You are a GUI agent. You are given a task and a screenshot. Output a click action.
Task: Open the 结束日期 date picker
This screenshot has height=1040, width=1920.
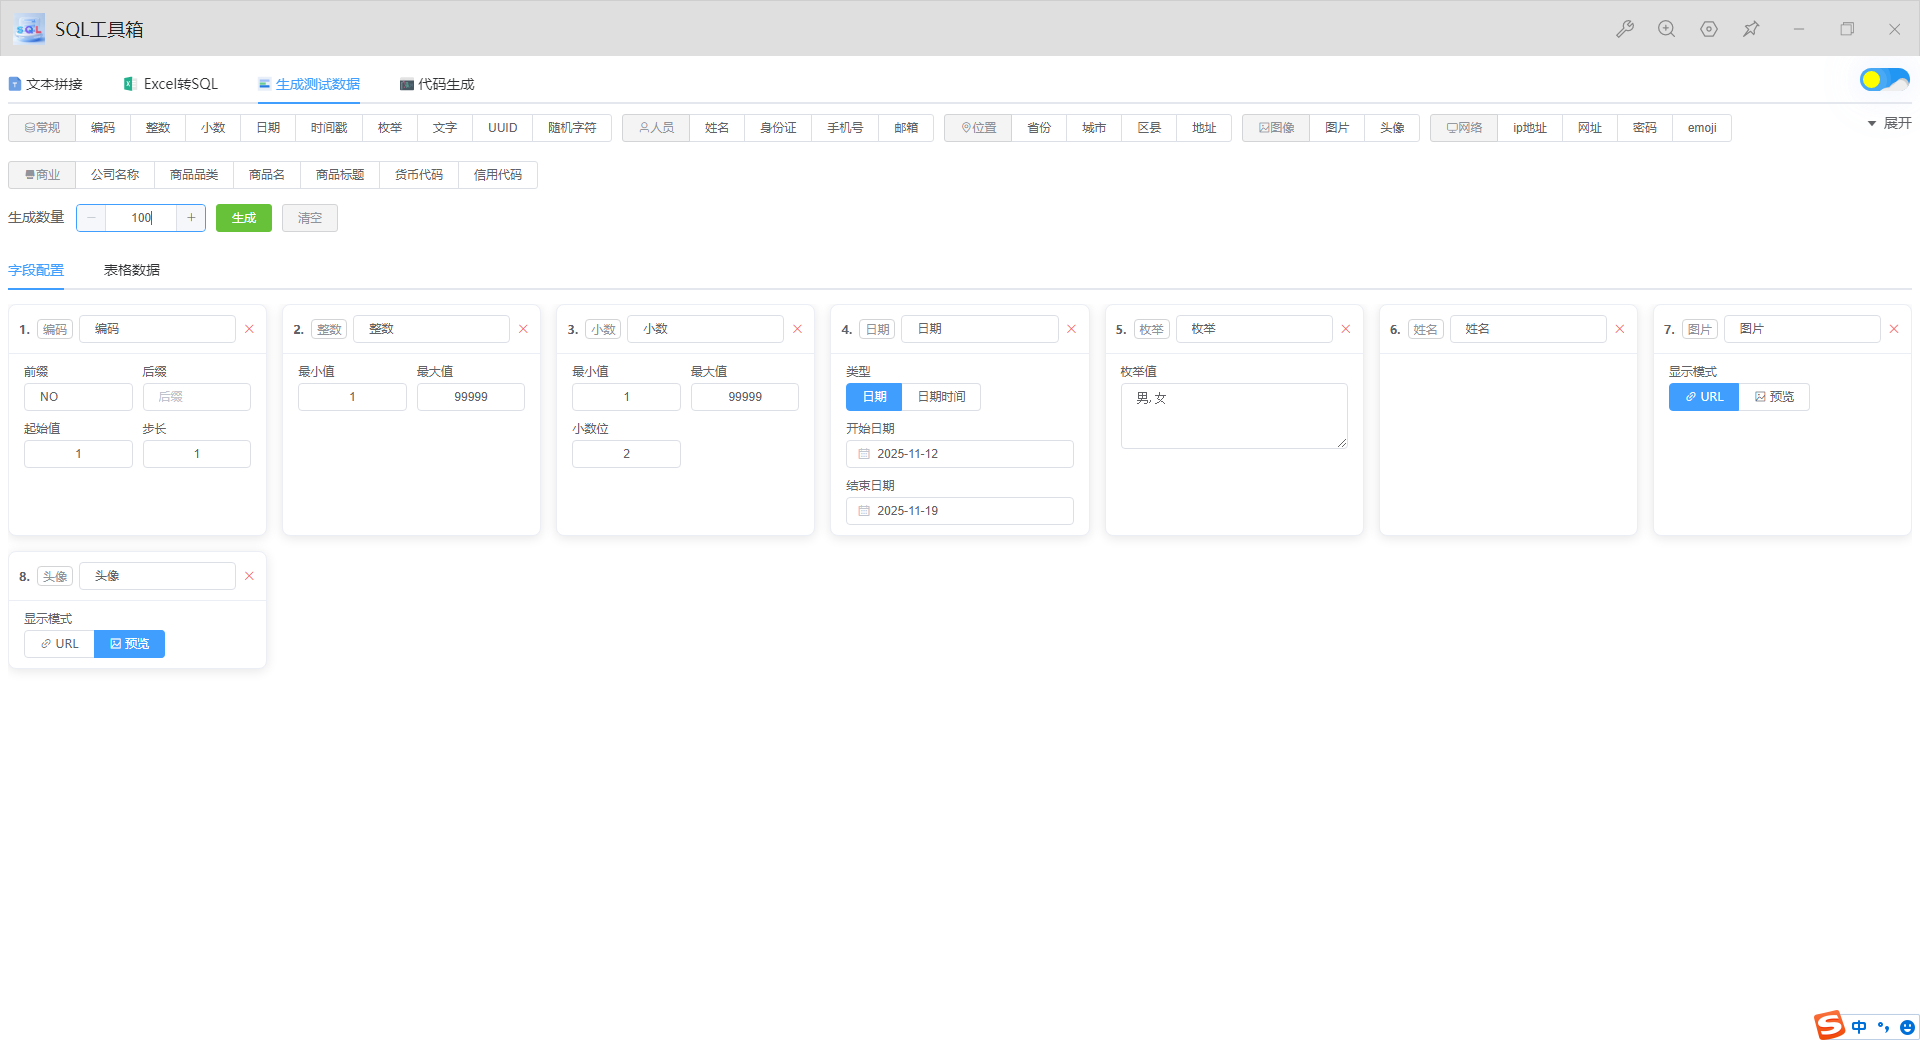click(959, 511)
